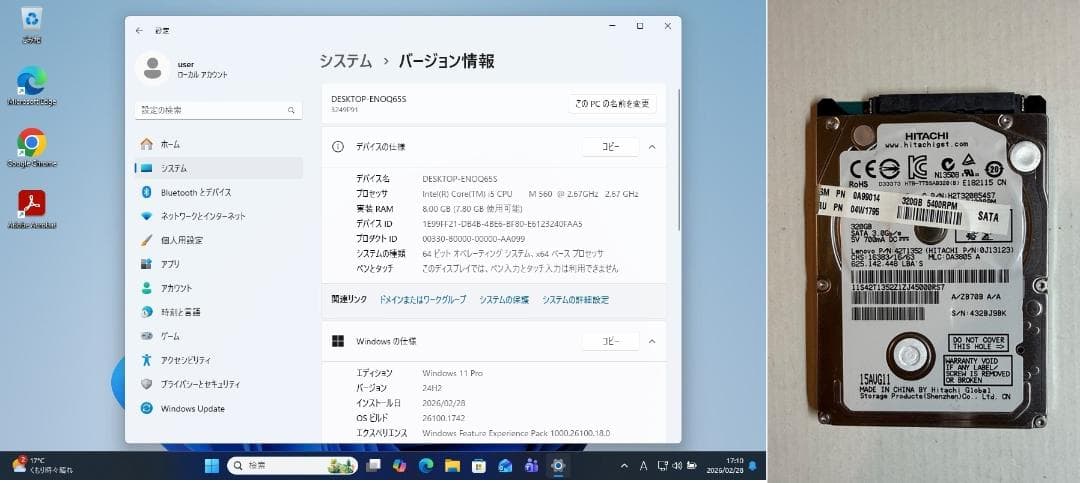Open アプリ settings
Viewport: 1080px width, 483px height.
218,264
